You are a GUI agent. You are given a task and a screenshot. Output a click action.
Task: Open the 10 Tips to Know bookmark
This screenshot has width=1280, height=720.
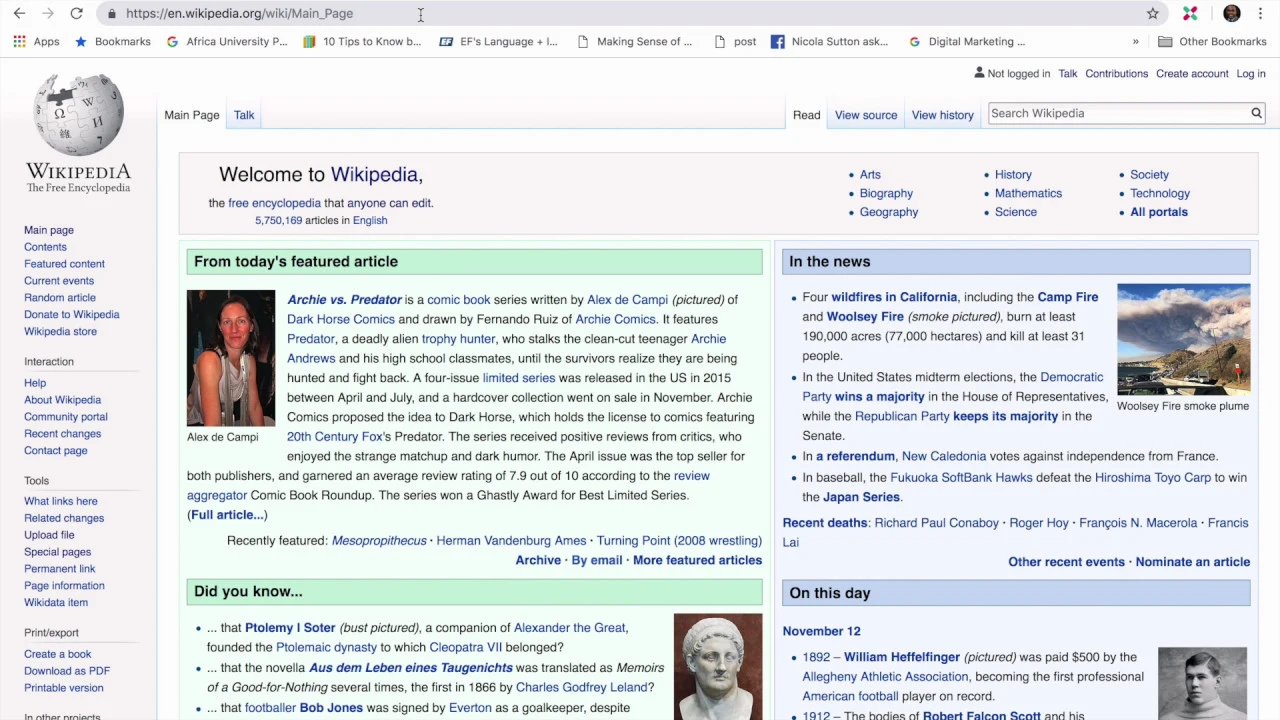(362, 42)
